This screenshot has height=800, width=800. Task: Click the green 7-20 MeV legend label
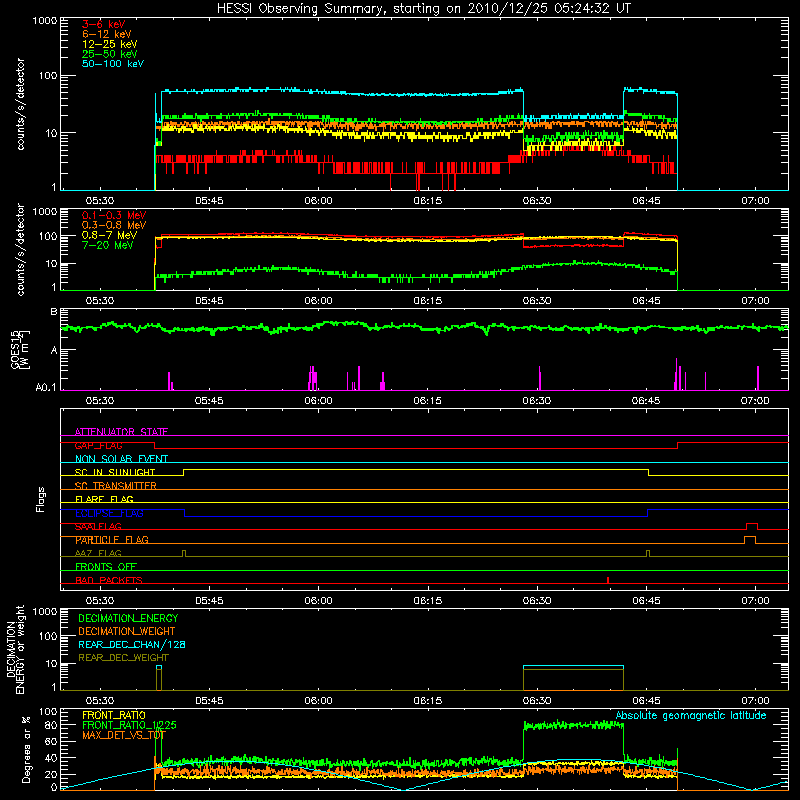pos(108,245)
